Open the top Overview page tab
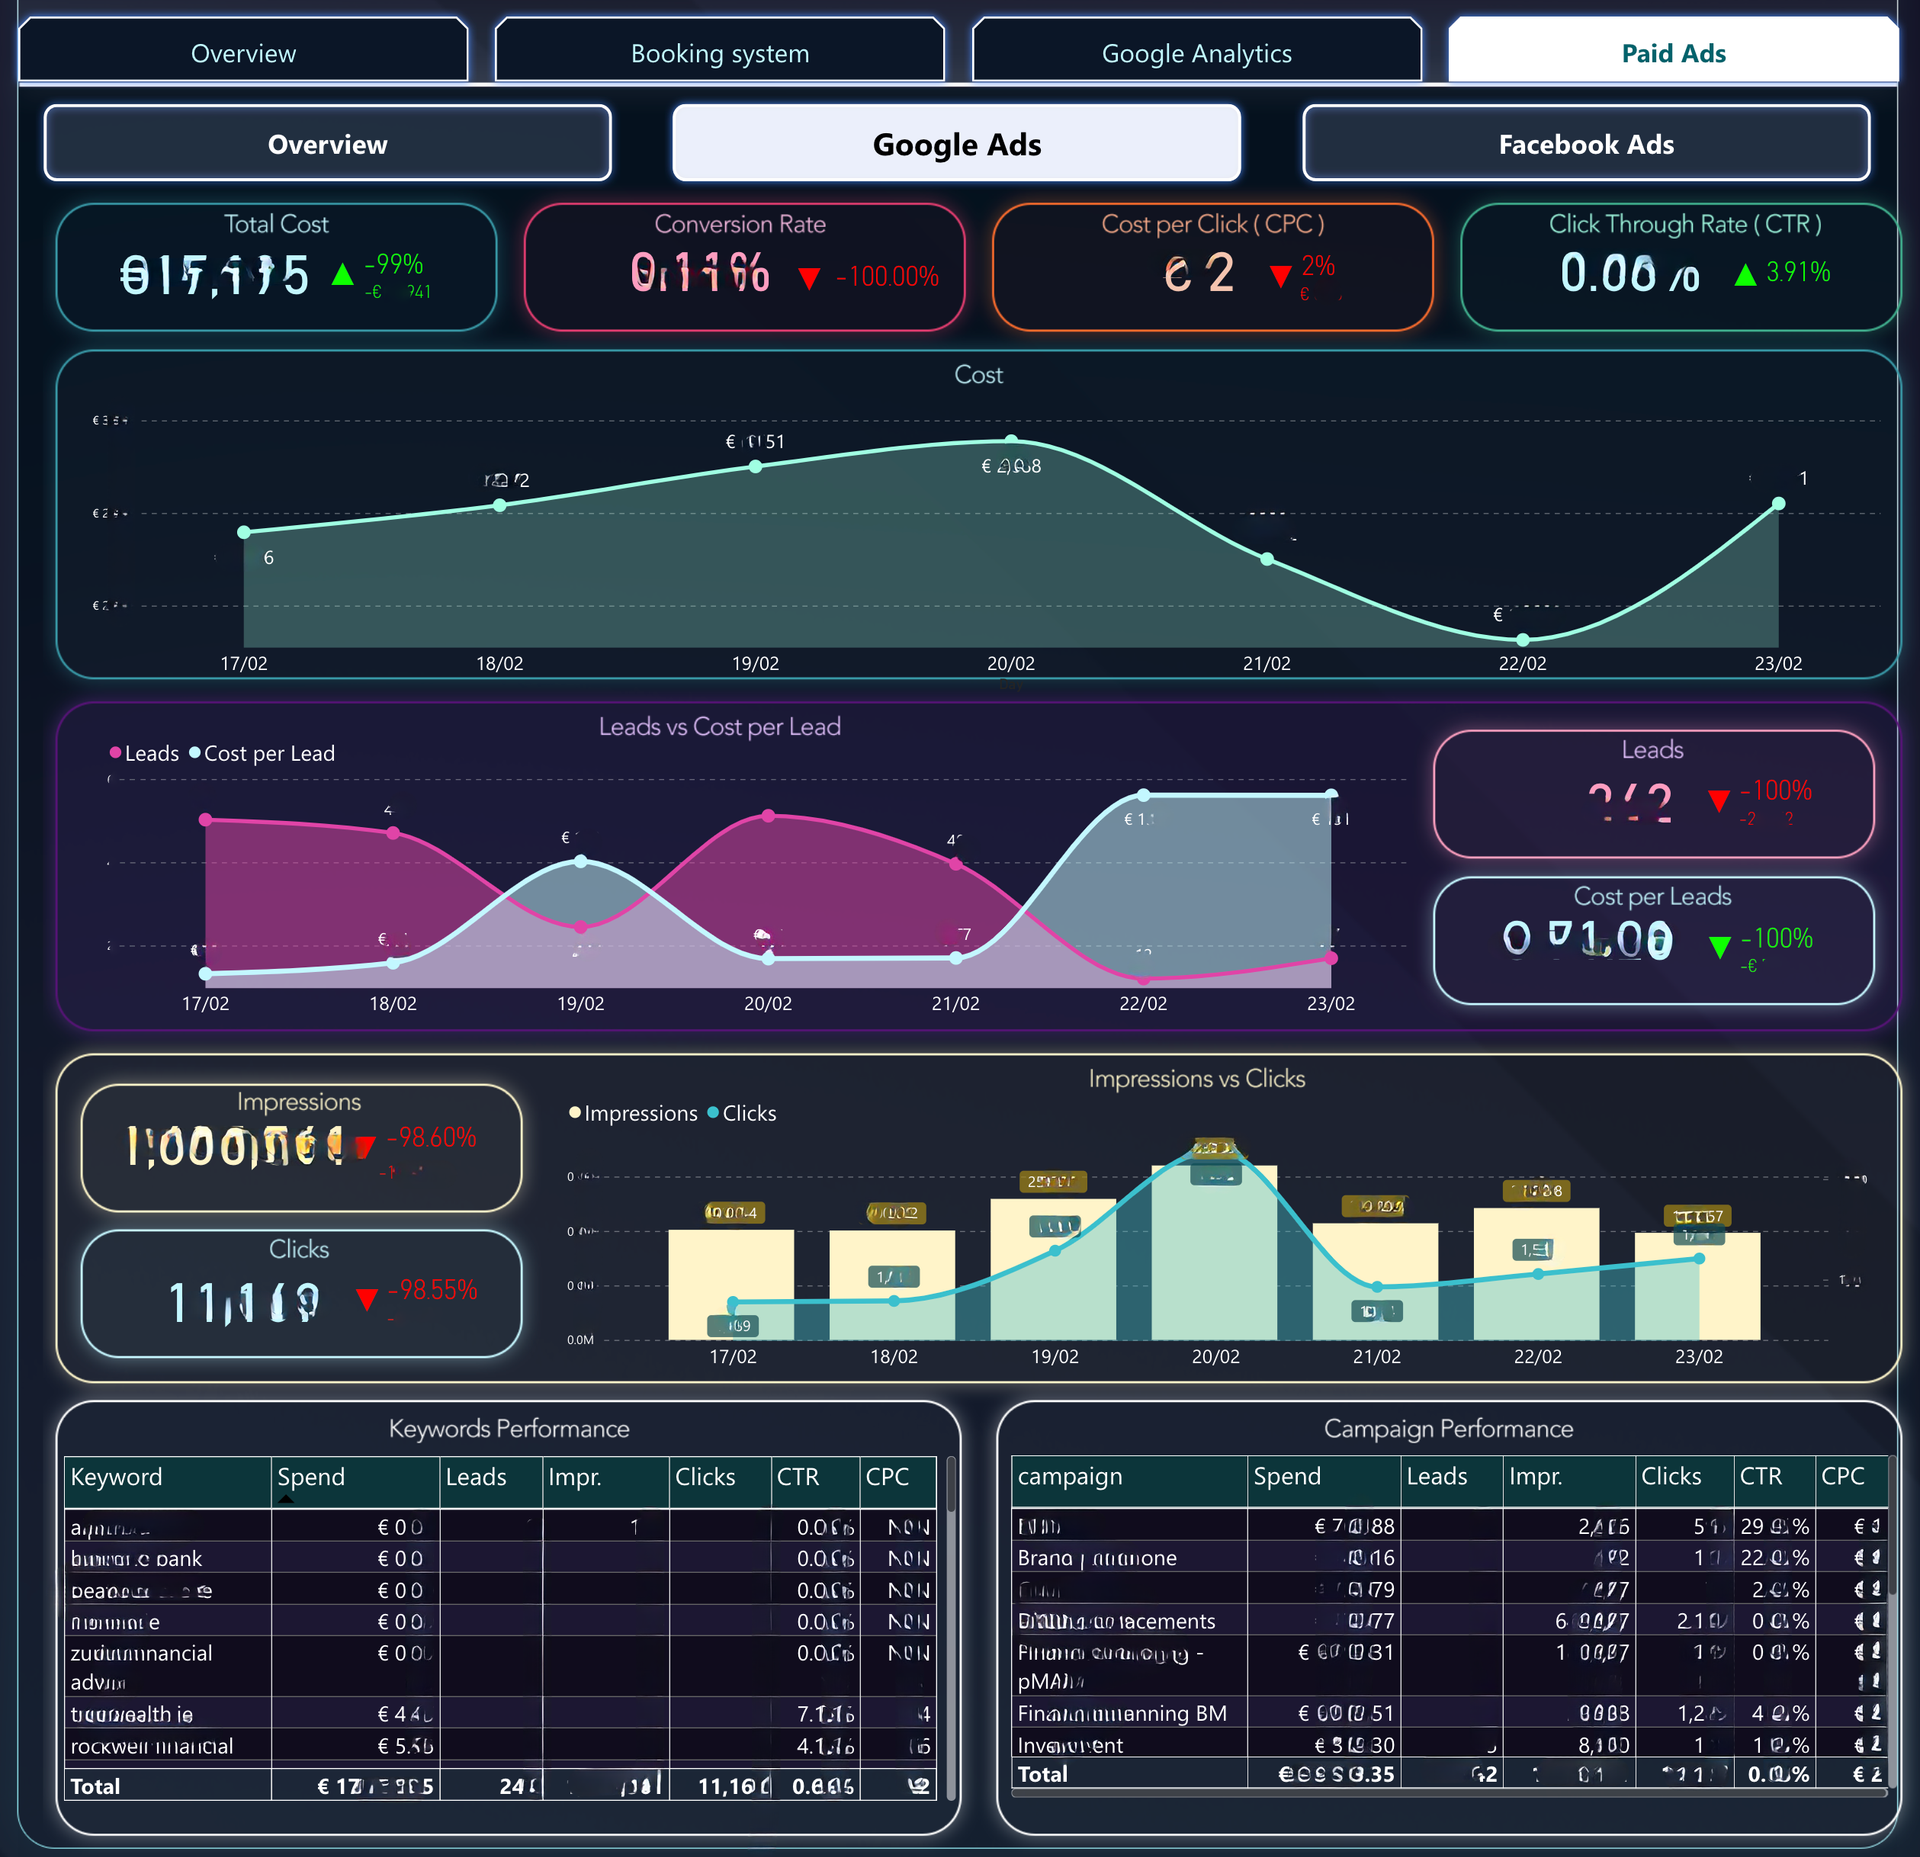 243,52
